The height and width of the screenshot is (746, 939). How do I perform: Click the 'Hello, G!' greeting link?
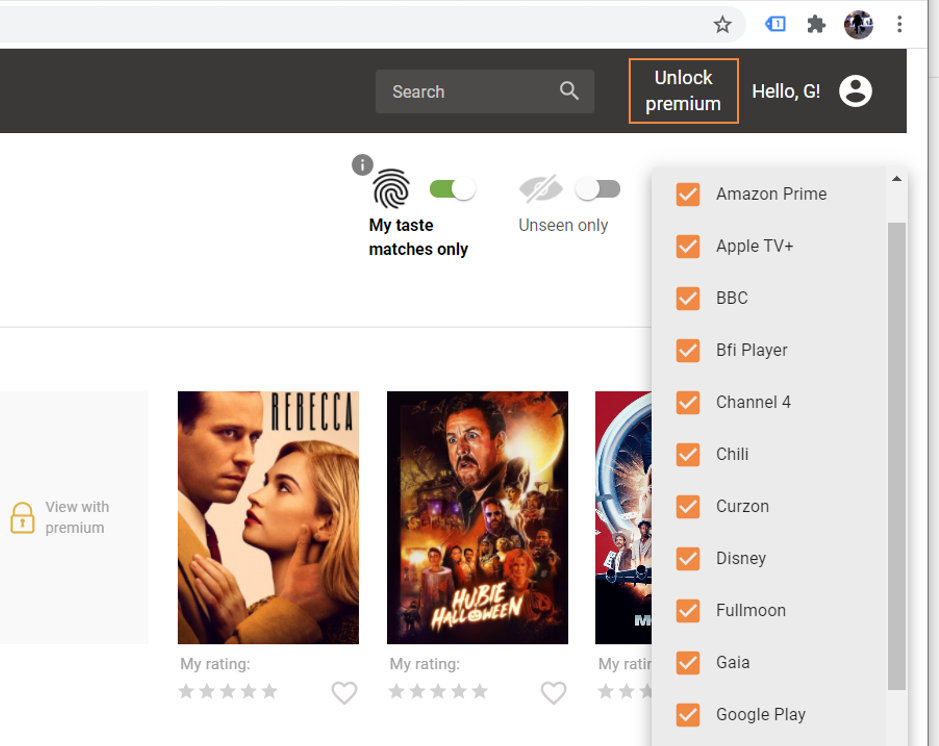(785, 91)
